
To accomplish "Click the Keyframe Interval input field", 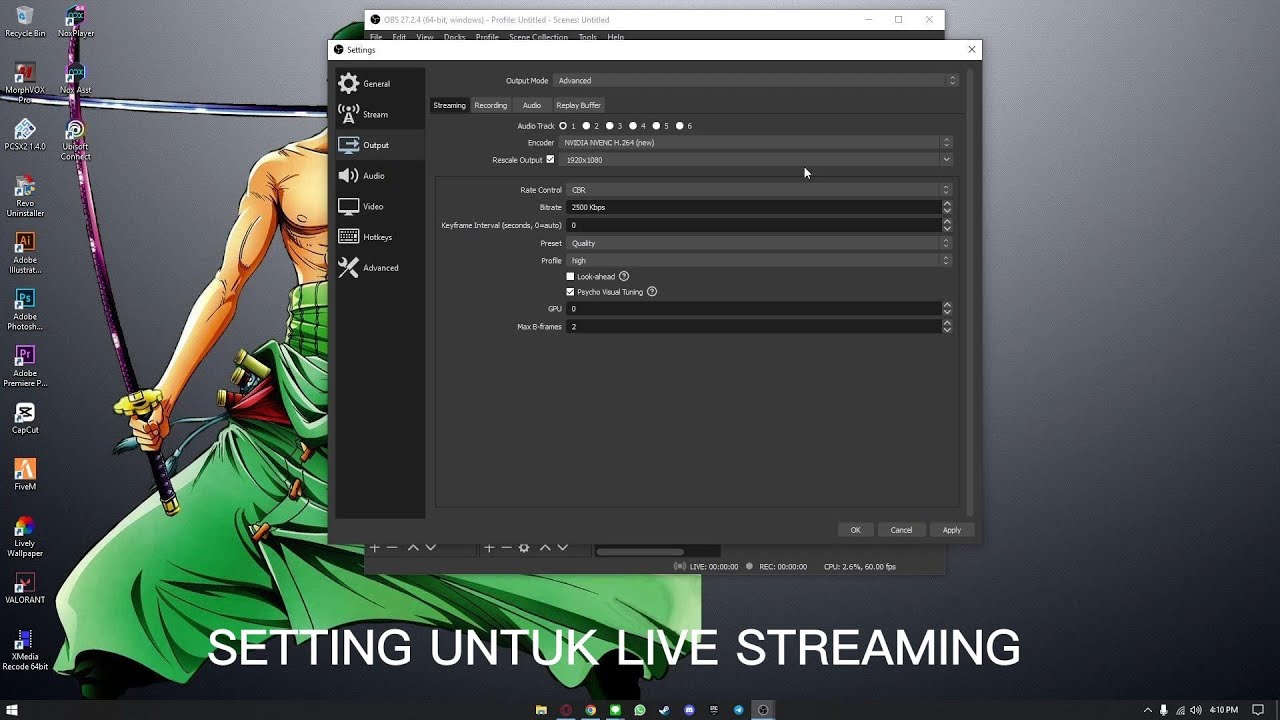I will pyautogui.click(x=754, y=225).
